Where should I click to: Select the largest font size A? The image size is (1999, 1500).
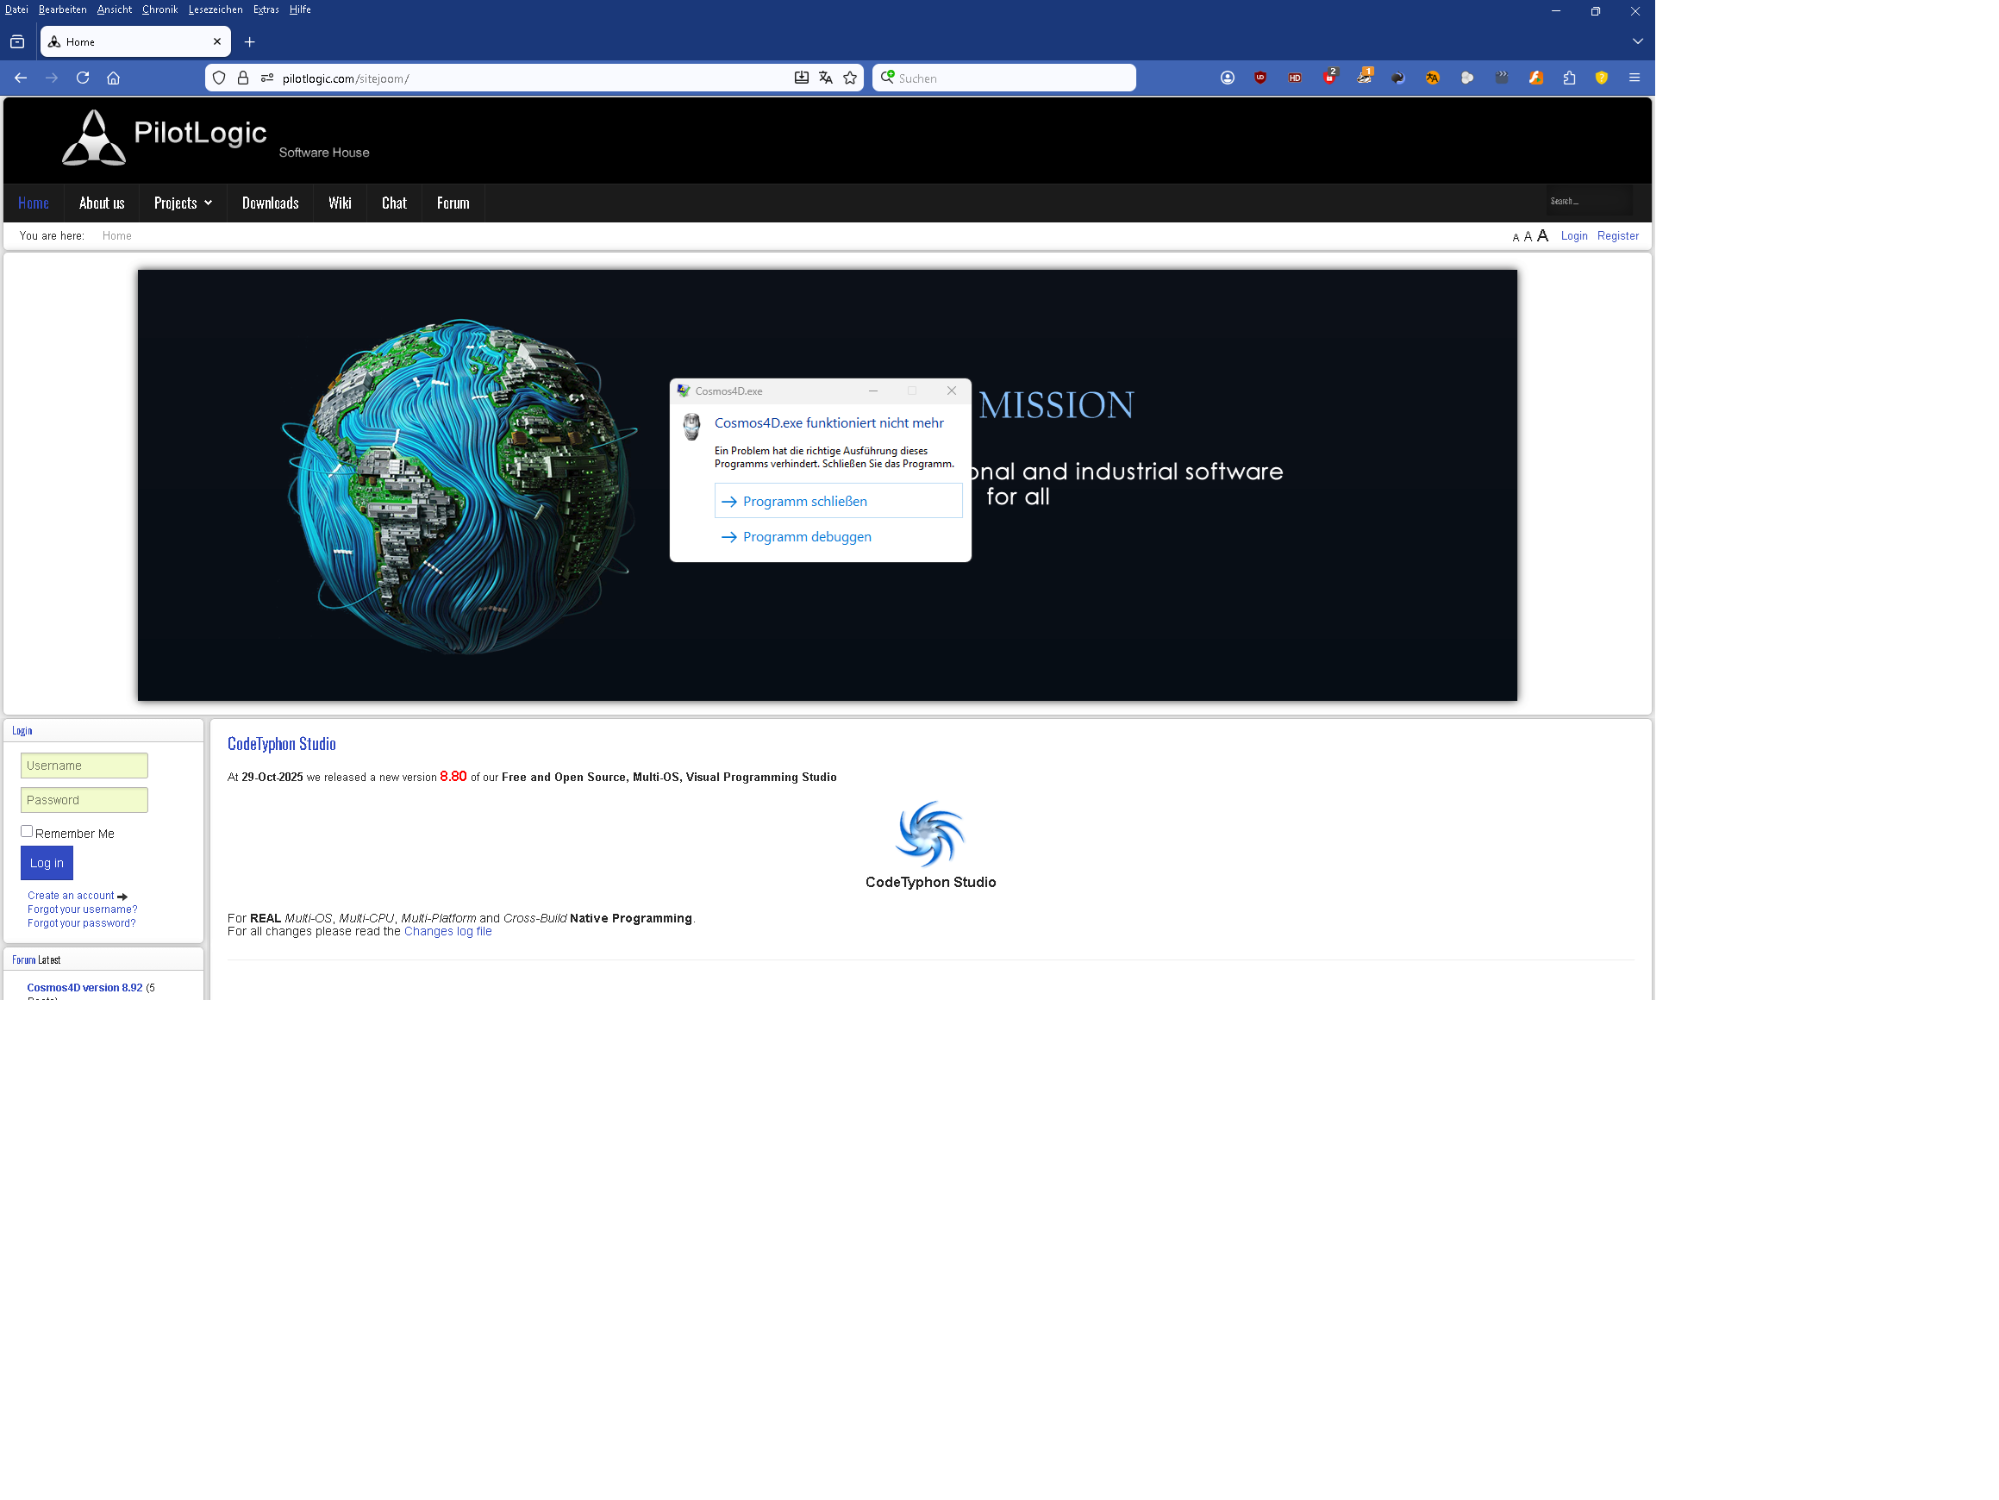click(1543, 235)
